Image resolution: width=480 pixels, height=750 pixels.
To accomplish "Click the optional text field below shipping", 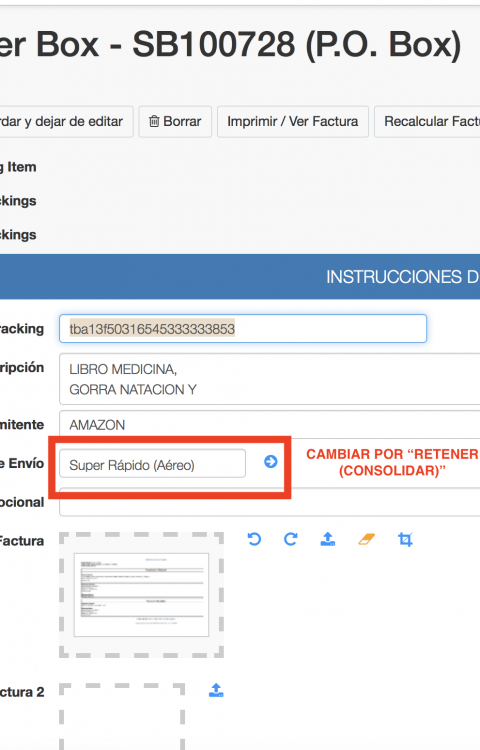I will 270,502.
